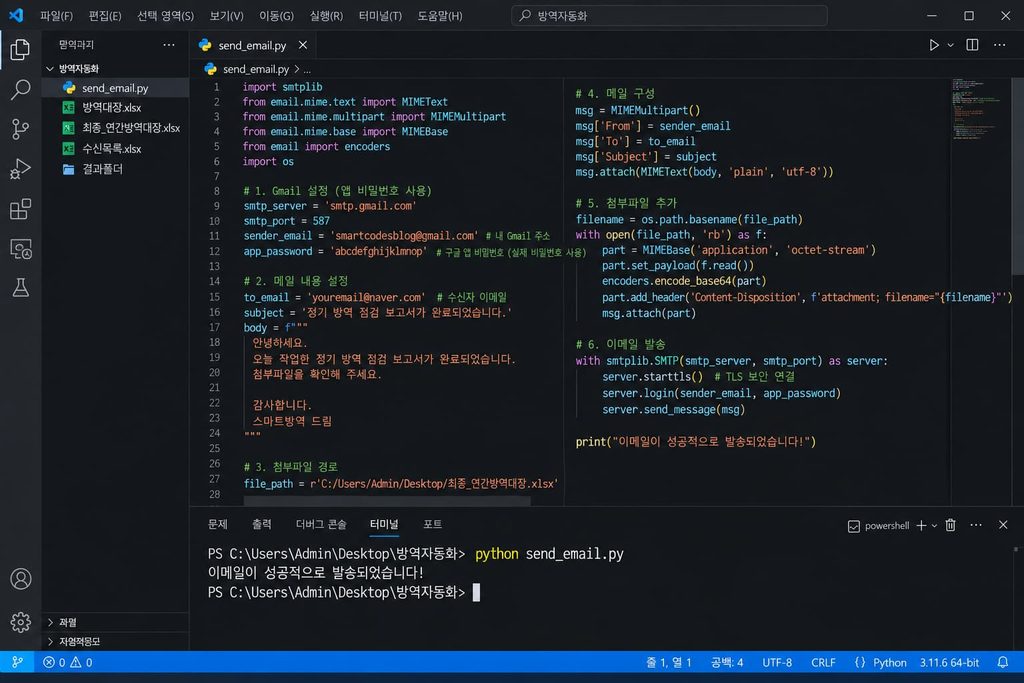
Task: Expand the 개요 outline section
Action: tap(50, 622)
